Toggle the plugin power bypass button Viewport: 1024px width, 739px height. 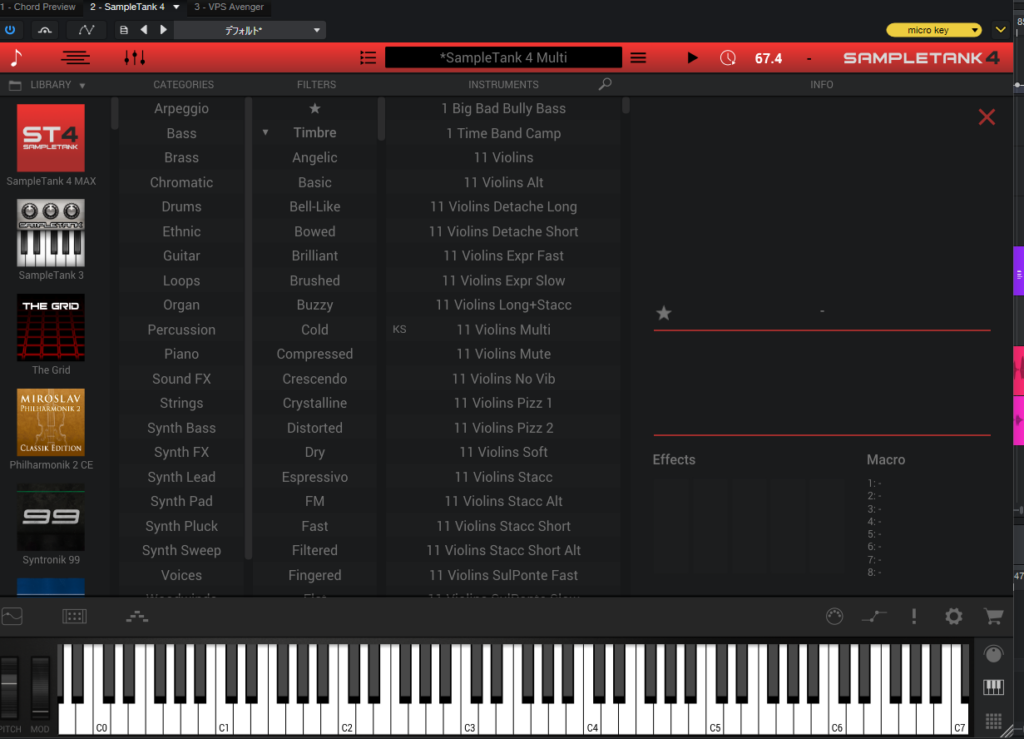coord(11,30)
